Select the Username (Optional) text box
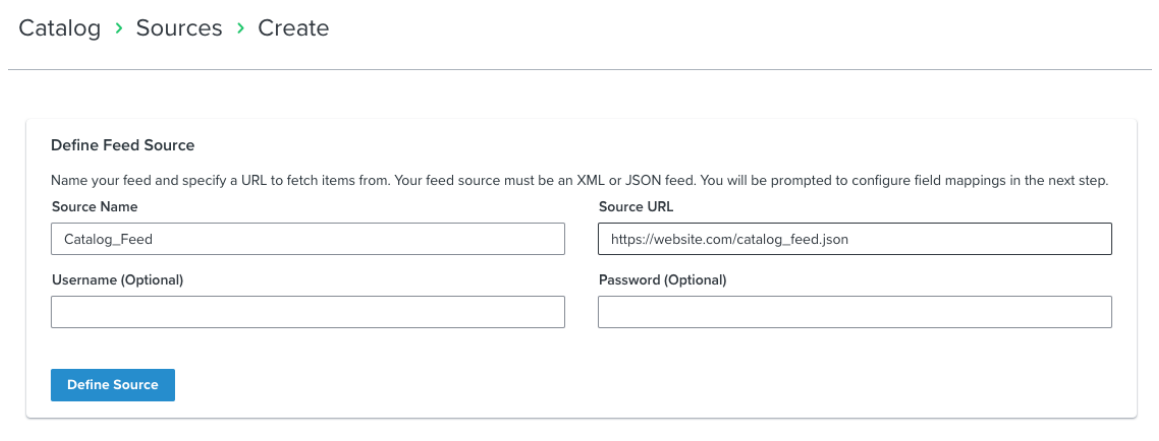Image resolution: width=1159 pixels, height=441 pixels. (307, 312)
